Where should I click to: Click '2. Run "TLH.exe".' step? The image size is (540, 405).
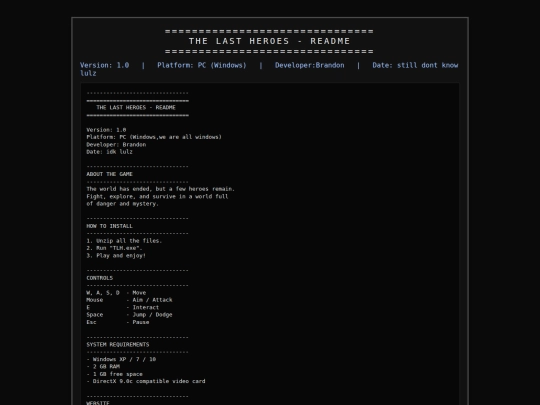coord(114,248)
